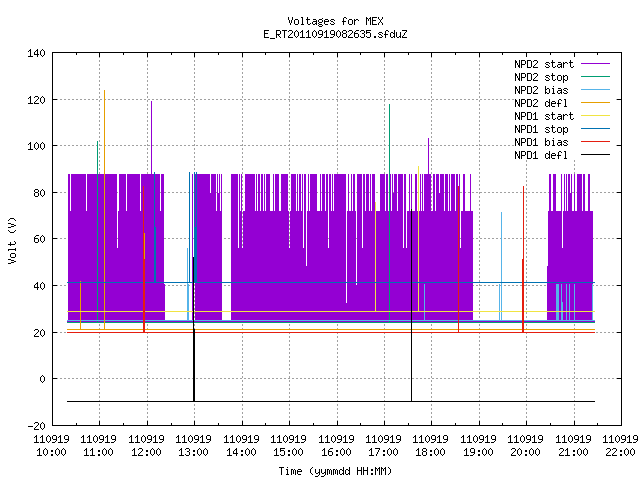
Task: Click the Y-axis tick value 120
Action: click(x=36, y=100)
